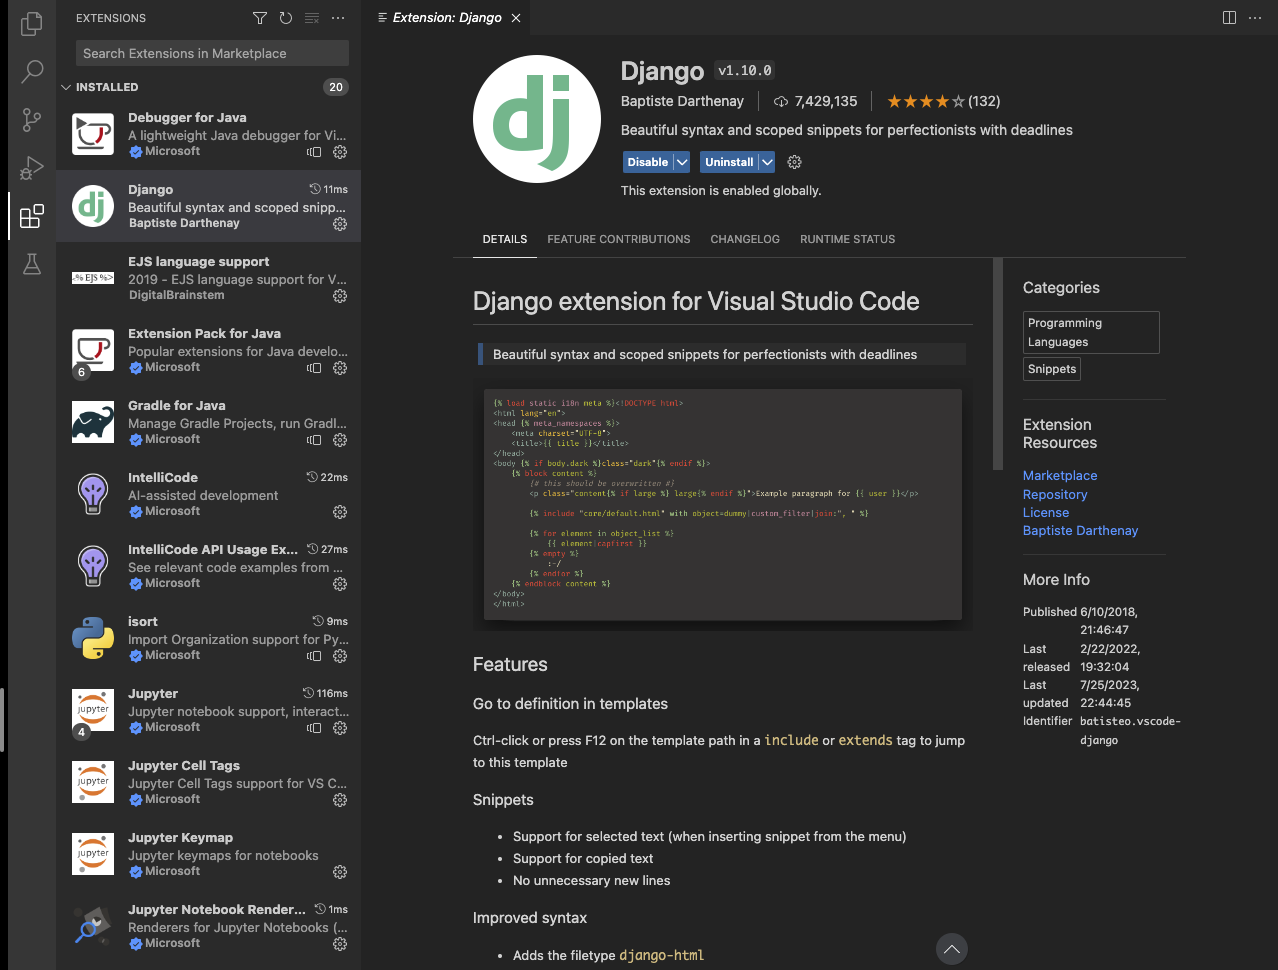Switch to the CHANGELOG tab

[745, 239]
